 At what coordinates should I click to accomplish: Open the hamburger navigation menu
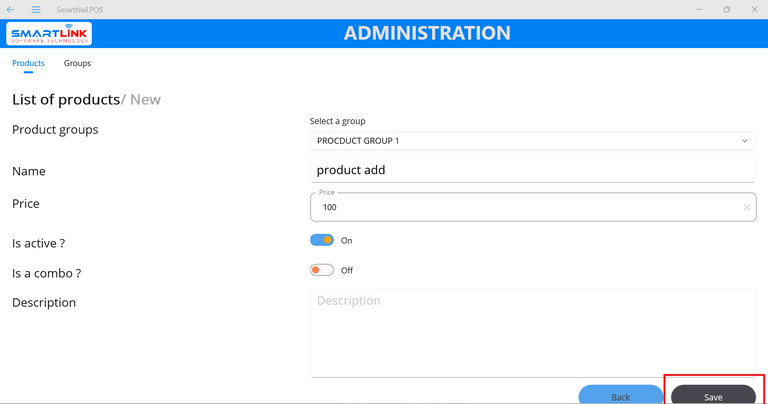(x=36, y=9)
